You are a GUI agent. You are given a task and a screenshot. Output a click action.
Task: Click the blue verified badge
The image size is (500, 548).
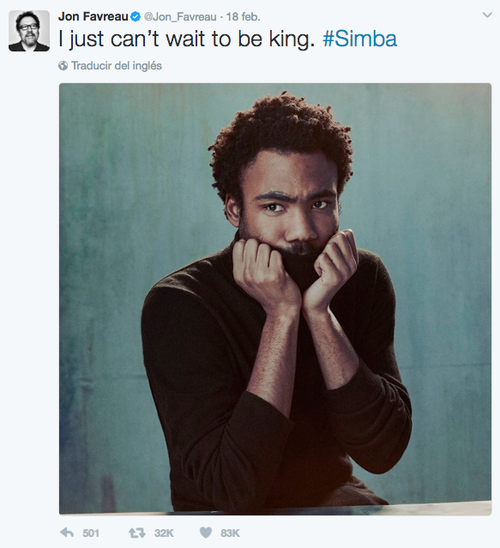(136, 16)
